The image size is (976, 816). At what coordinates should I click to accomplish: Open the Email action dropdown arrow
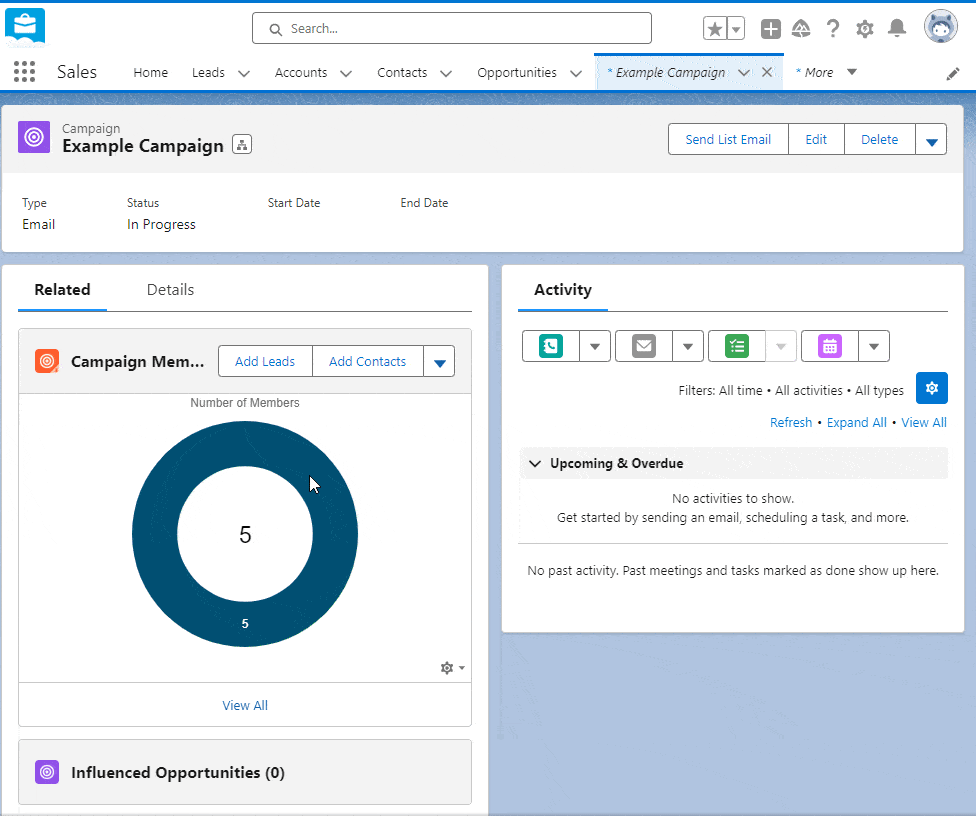(688, 346)
